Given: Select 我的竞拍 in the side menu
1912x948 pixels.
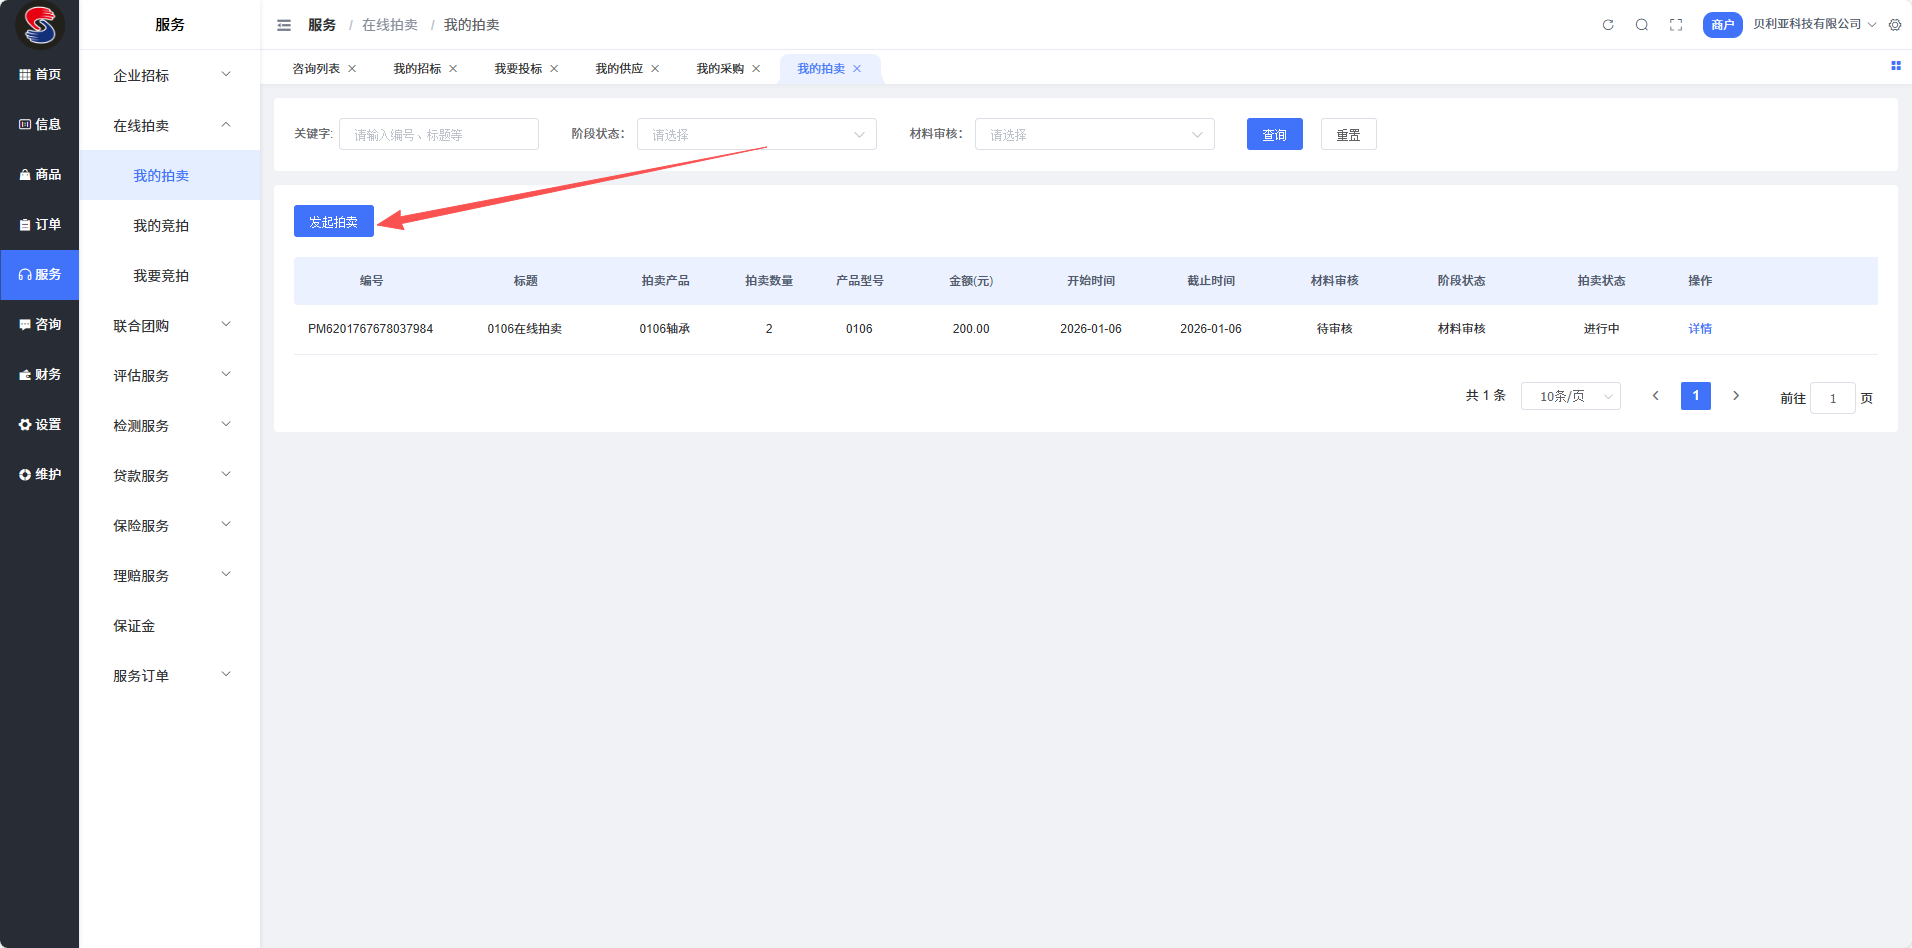Looking at the screenshot, I should point(161,226).
